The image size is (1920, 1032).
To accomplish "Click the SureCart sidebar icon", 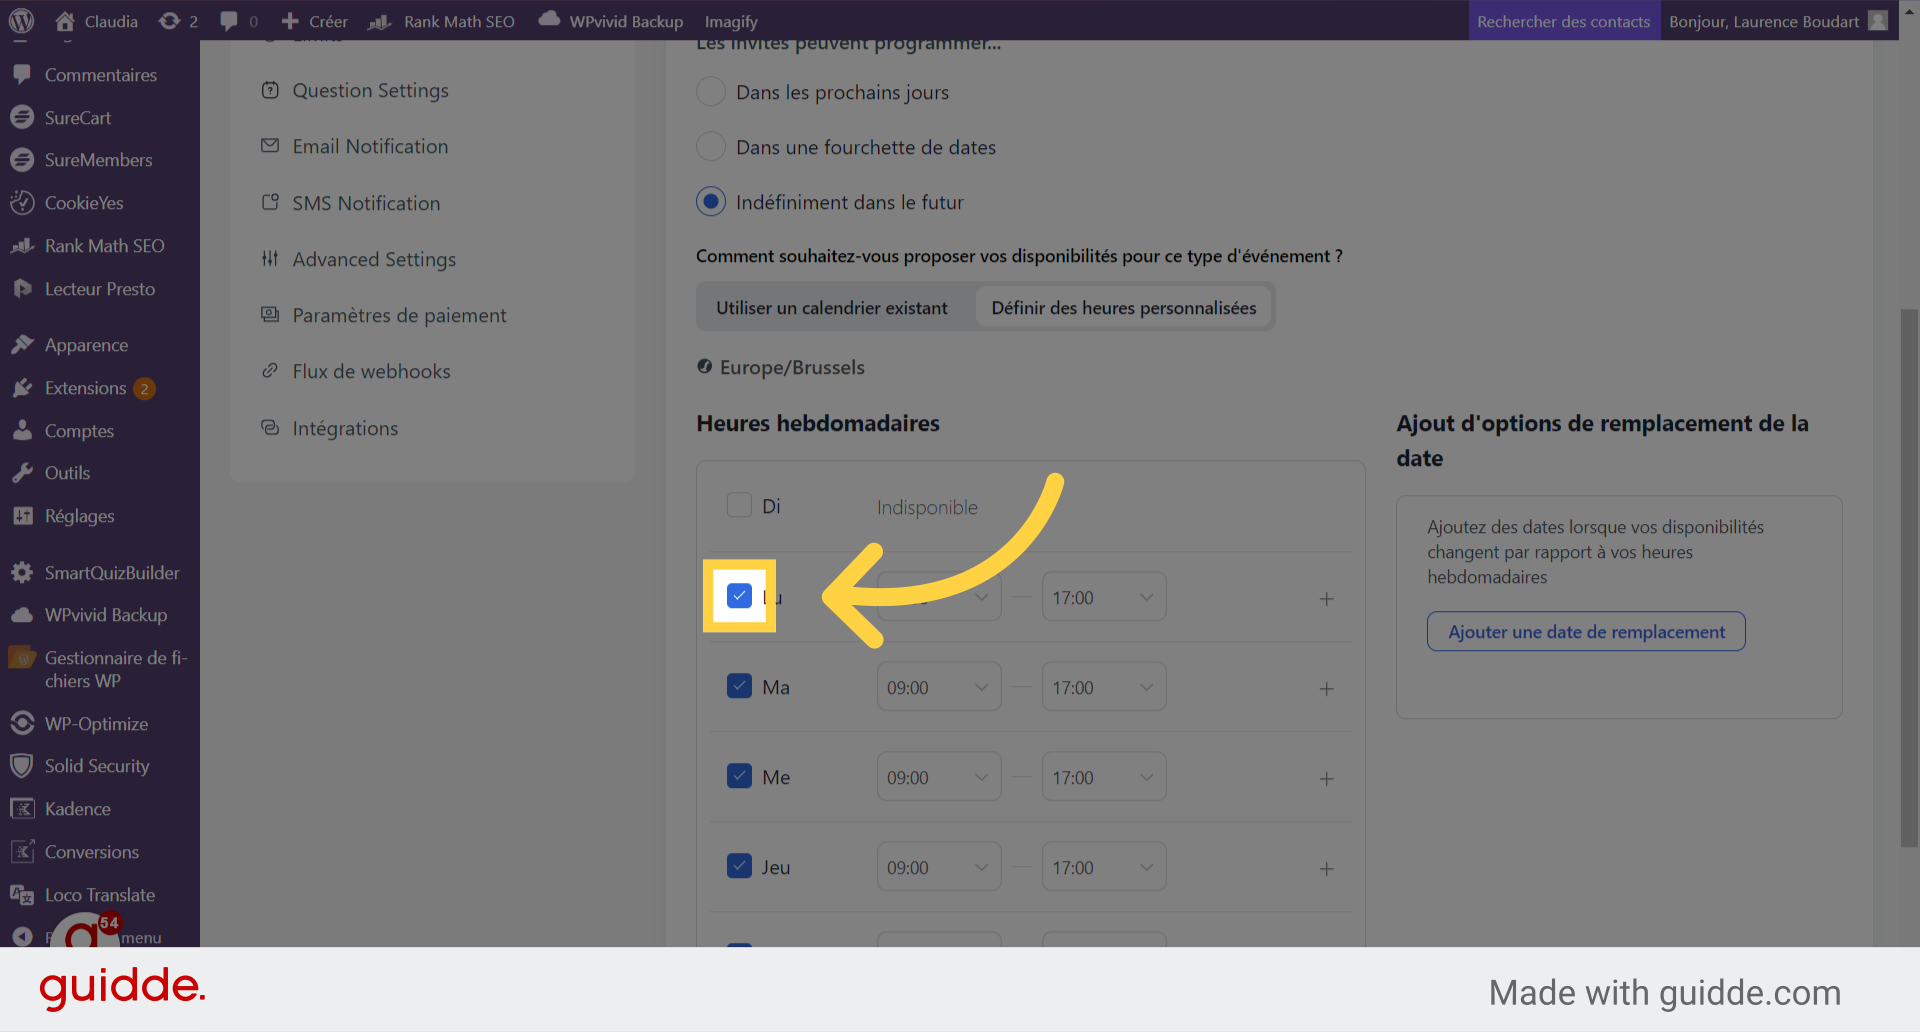I will (x=22, y=117).
